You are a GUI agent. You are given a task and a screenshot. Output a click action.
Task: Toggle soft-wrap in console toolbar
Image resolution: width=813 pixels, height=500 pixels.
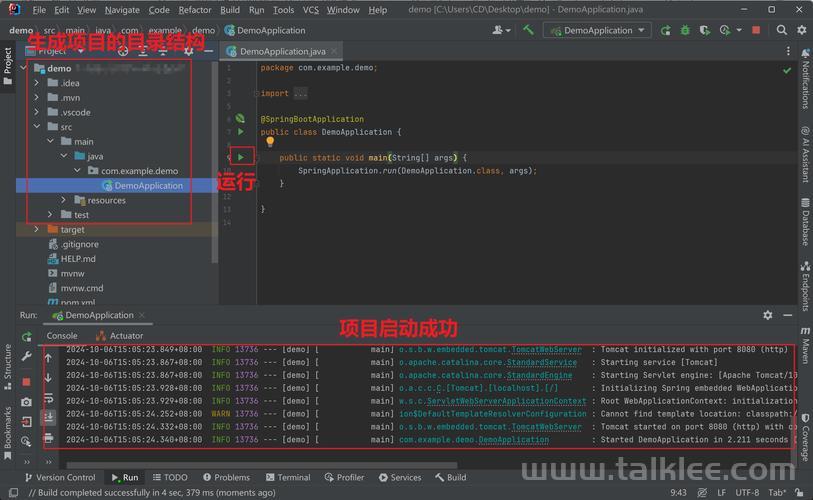coord(48,398)
